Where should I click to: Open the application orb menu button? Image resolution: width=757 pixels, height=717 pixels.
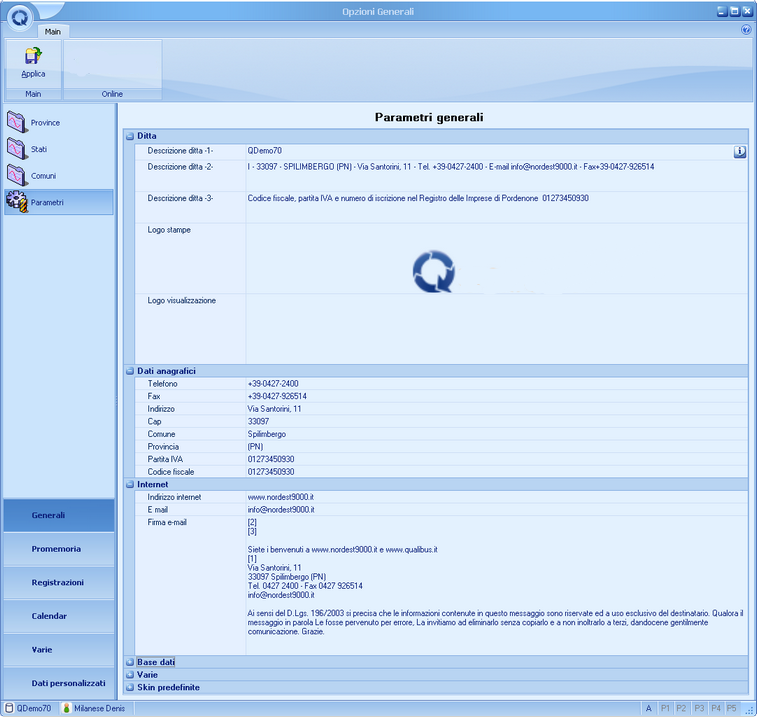20,17
